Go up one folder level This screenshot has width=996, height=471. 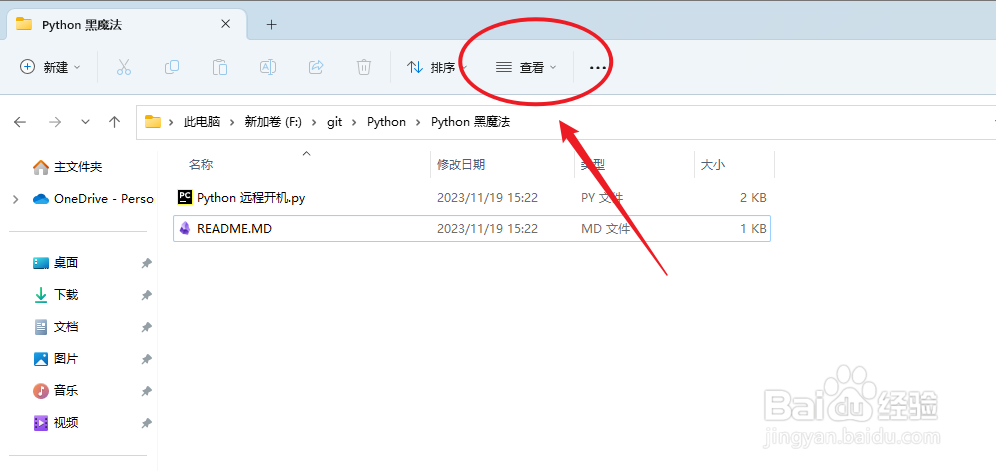[115, 122]
